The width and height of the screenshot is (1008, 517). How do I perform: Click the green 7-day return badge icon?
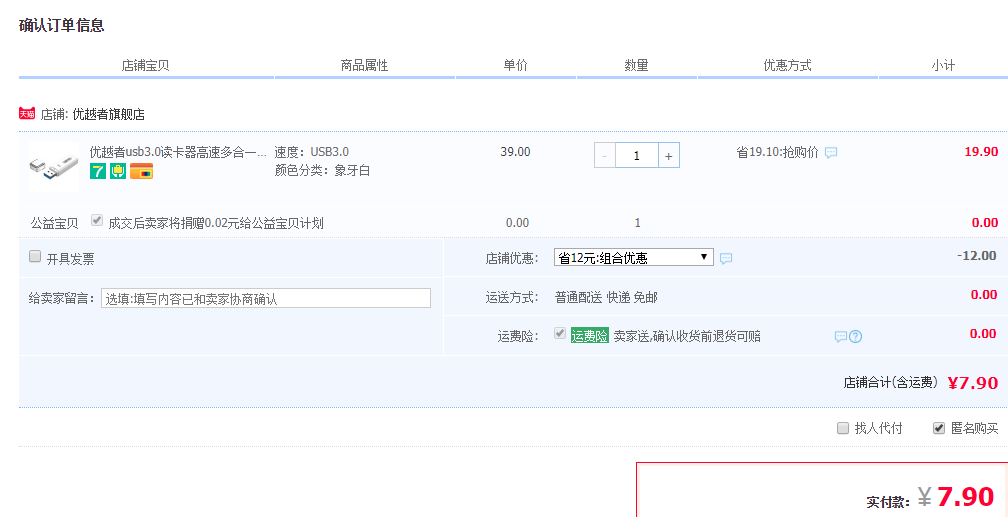[98, 171]
